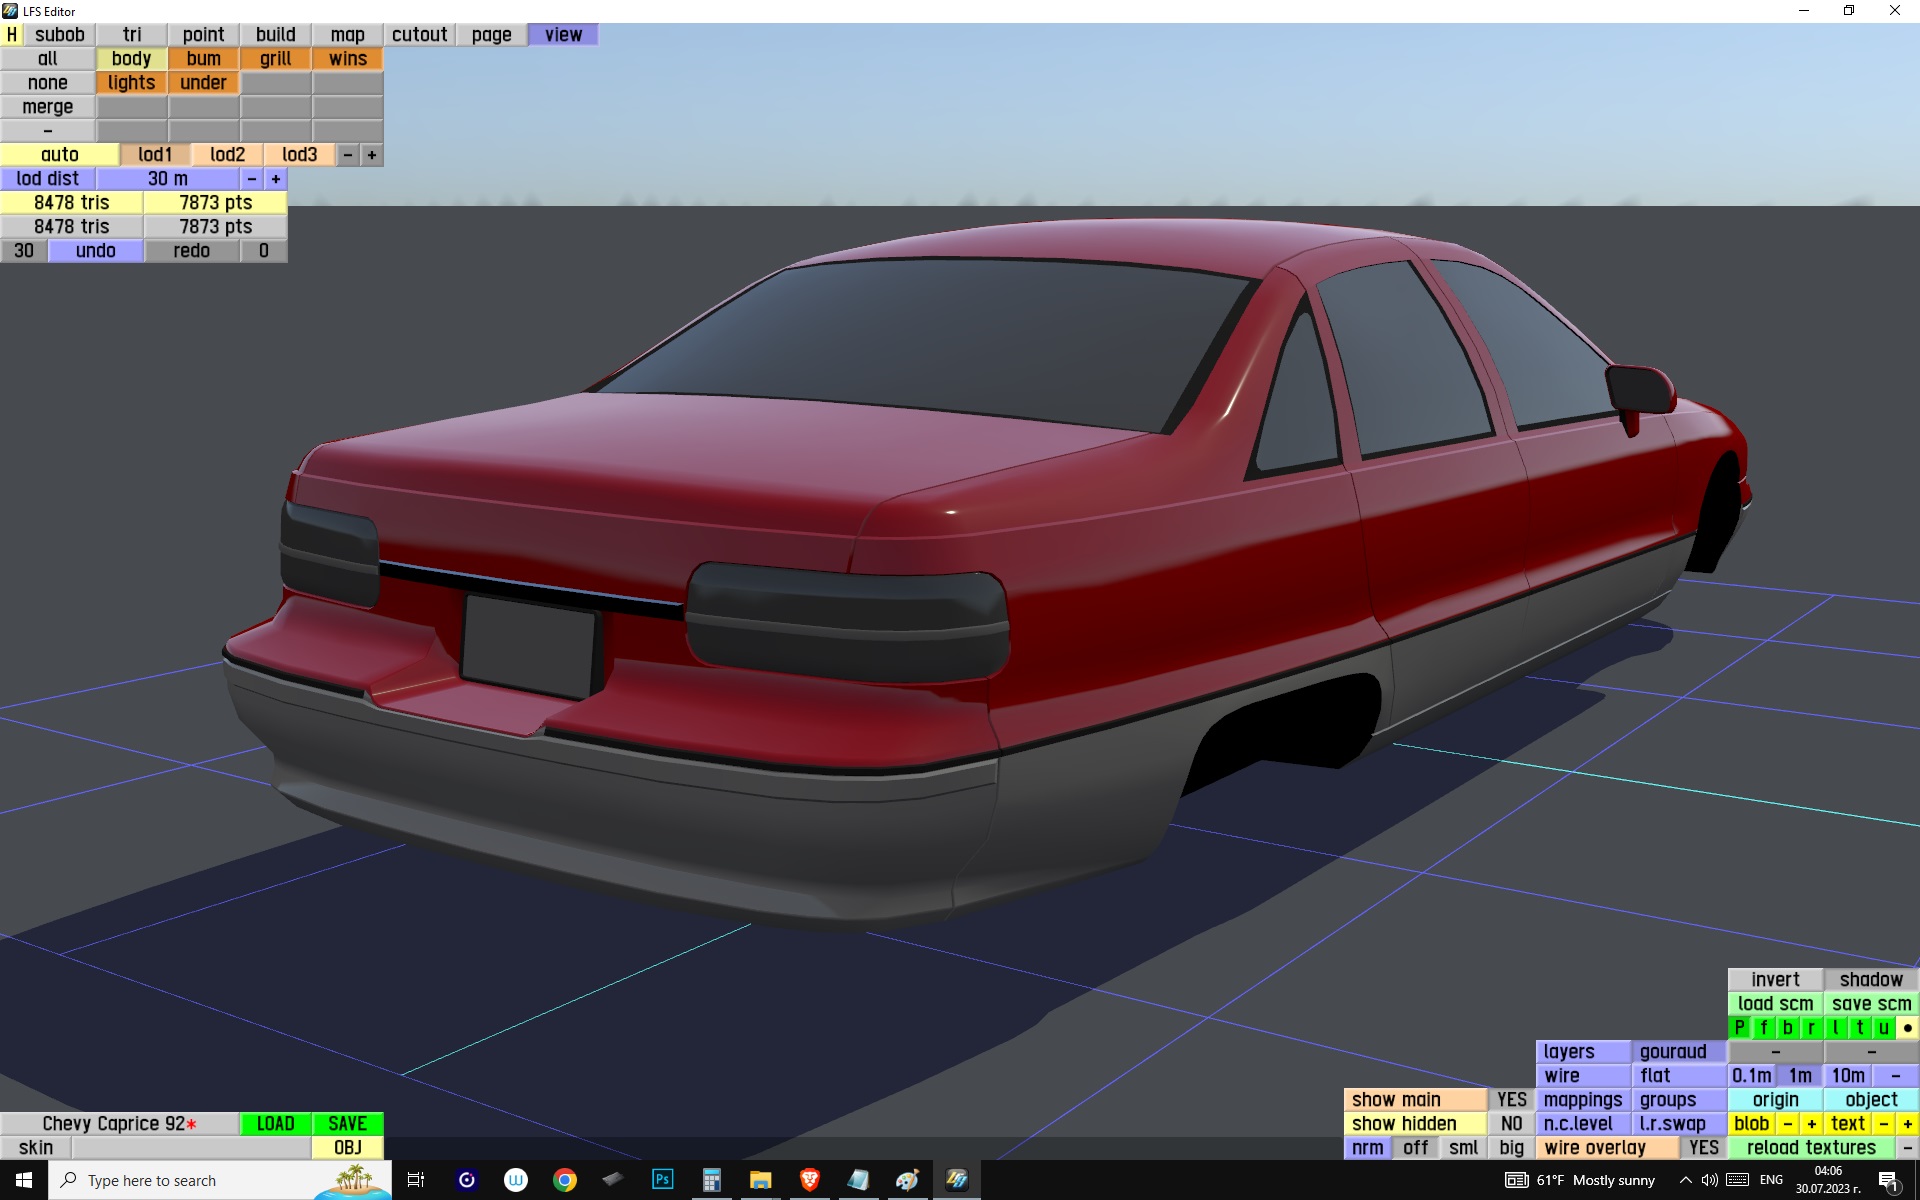
Task: Click the Notepad taskbar icon
Action: (858, 1180)
